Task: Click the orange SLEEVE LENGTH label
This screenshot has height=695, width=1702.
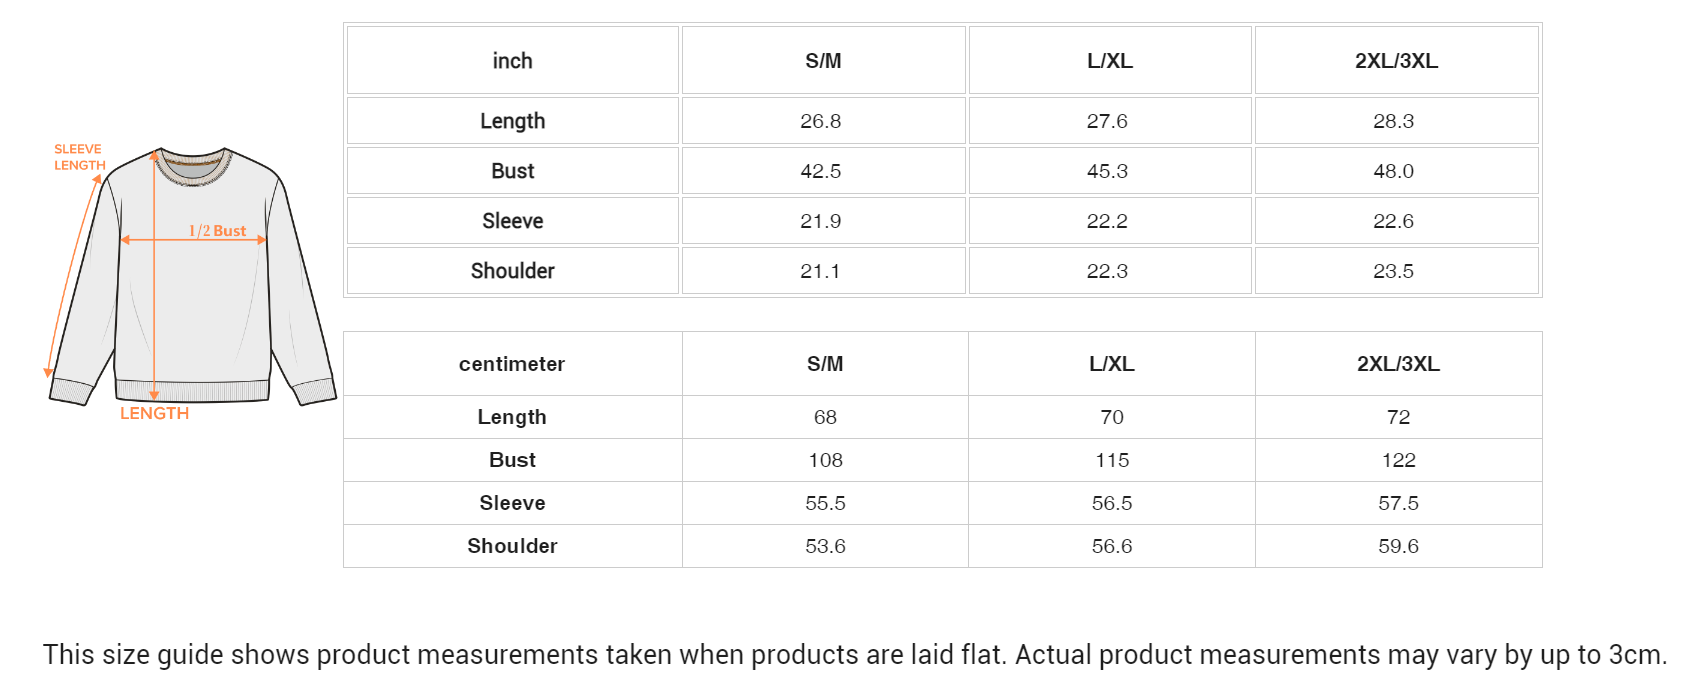Action: tap(79, 157)
